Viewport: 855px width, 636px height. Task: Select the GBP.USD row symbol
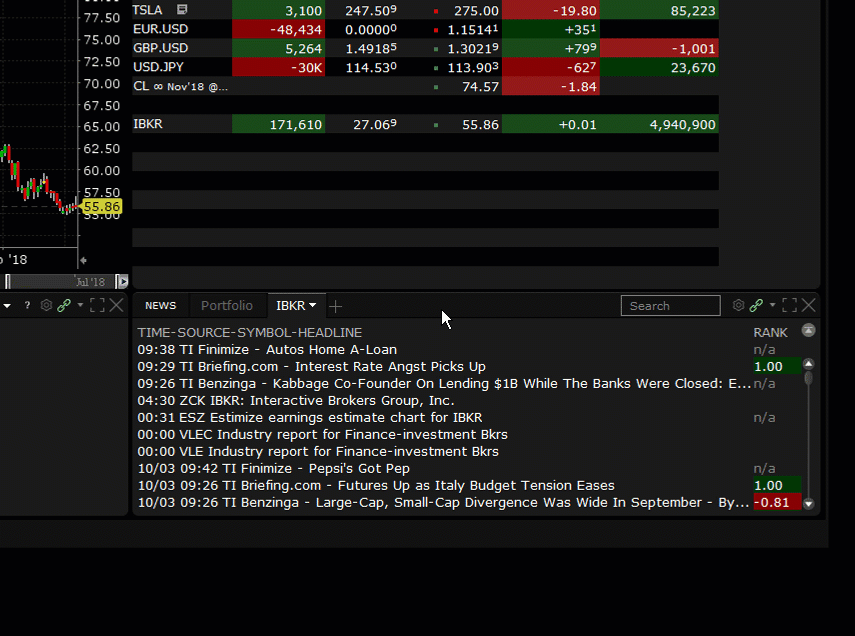coord(160,48)
